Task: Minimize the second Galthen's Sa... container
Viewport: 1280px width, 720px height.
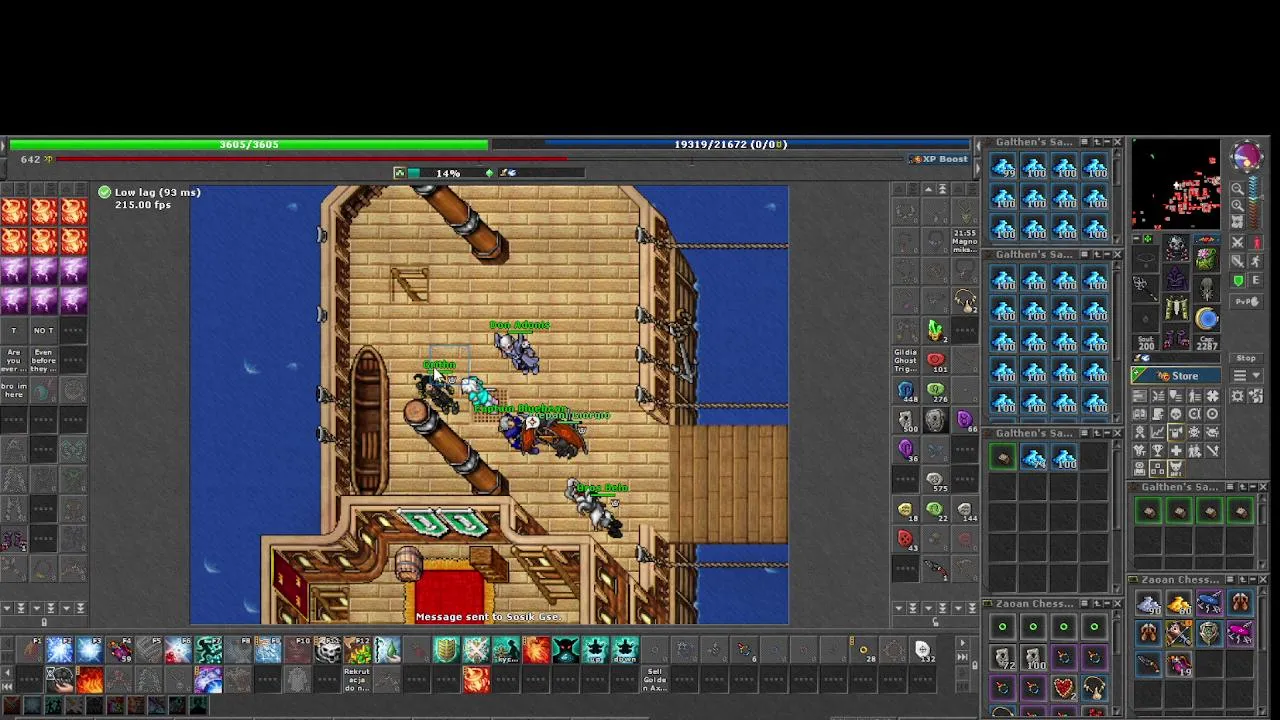Action: pyautogui.click(x=1107, y=254)
